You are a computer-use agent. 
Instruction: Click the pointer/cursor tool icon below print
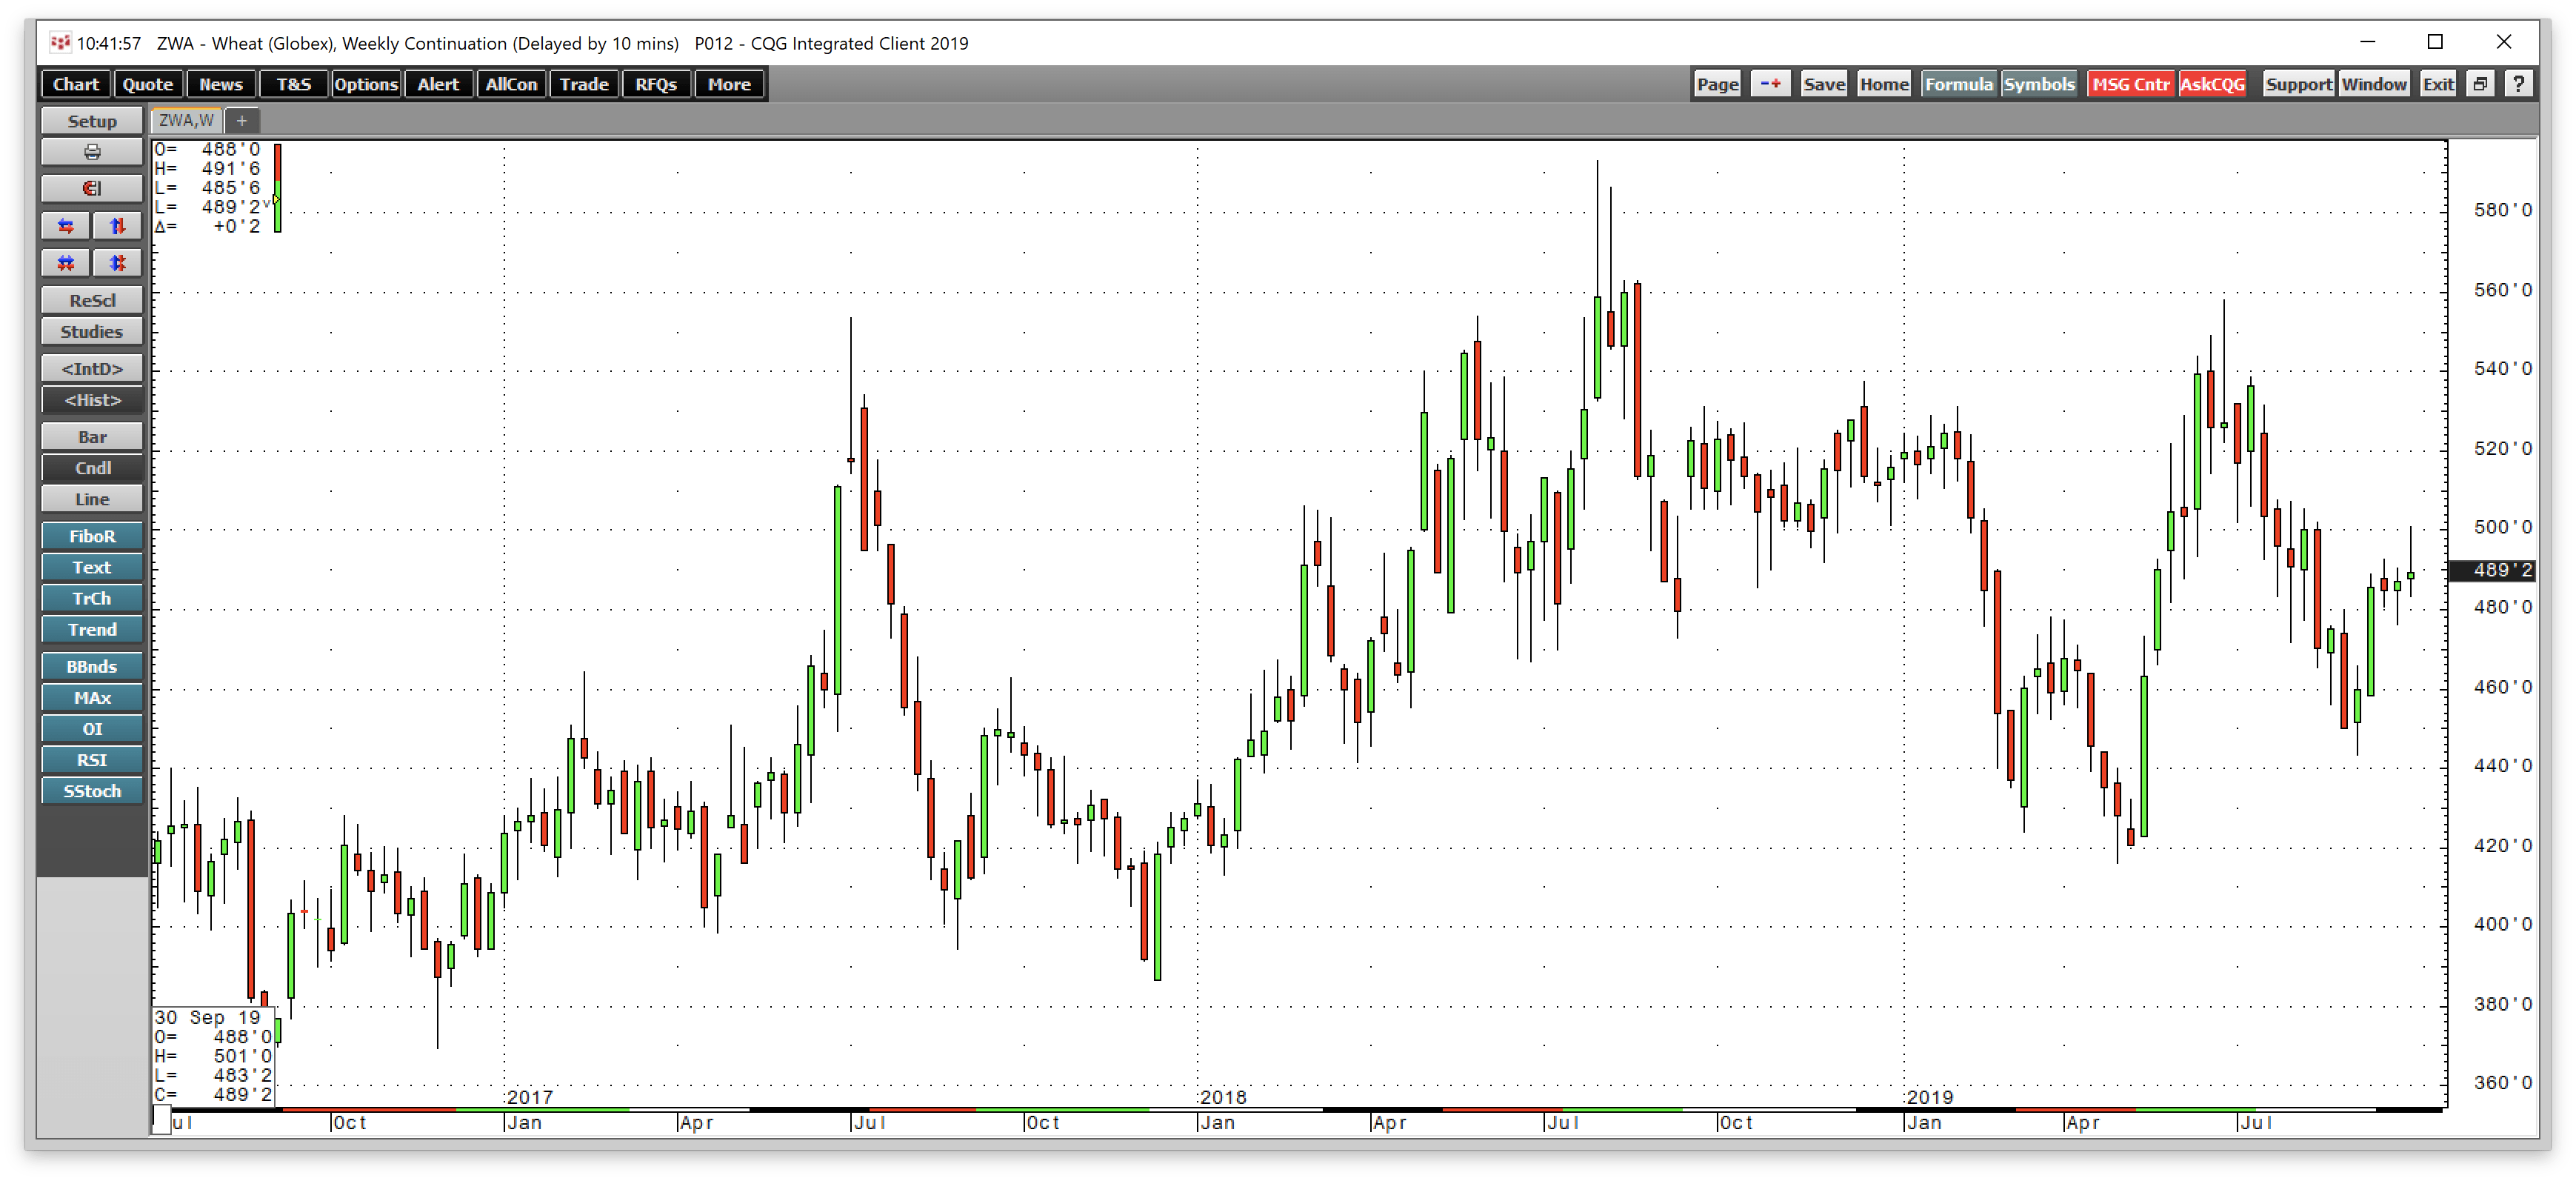click(x=92, y=188)
